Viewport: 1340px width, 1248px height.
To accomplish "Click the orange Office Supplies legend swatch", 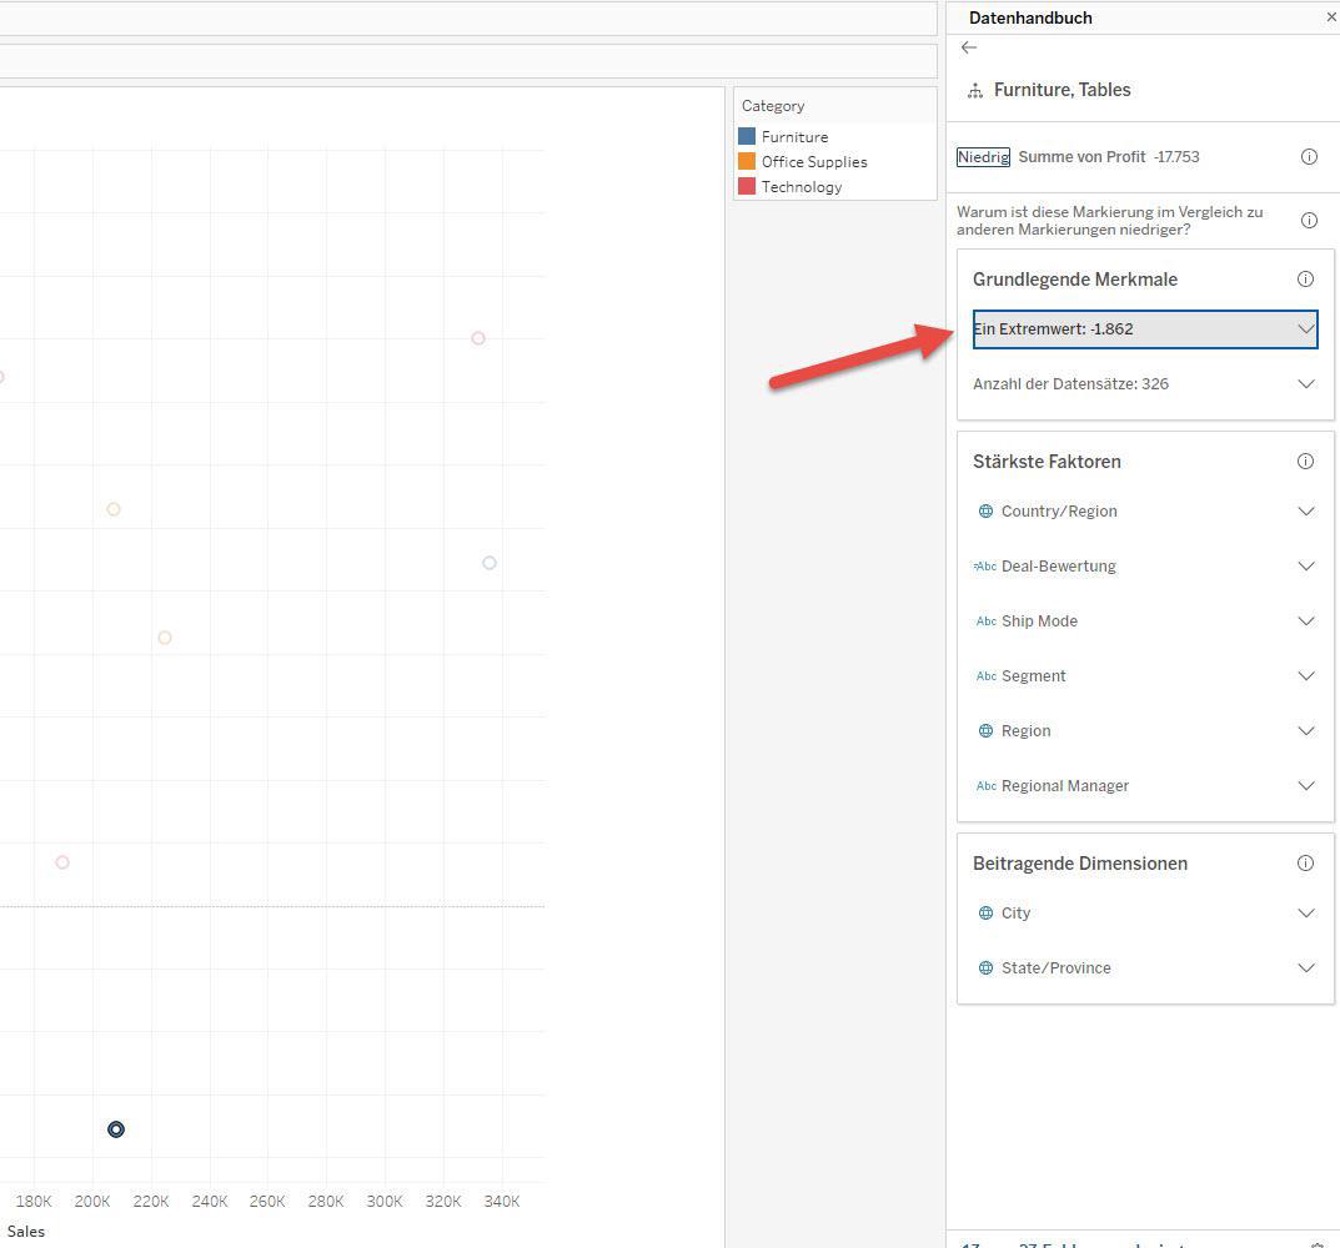I will click(x=747, y=161).
